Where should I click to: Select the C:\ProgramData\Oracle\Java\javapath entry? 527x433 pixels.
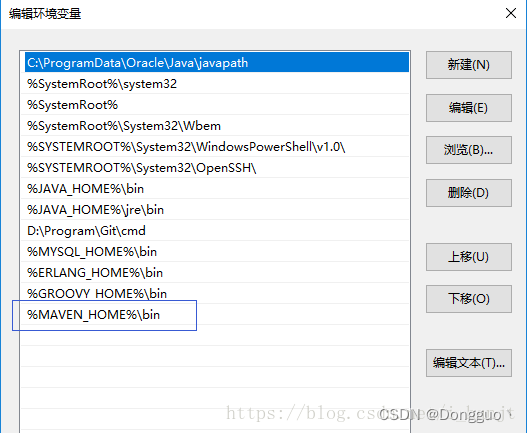217,63
